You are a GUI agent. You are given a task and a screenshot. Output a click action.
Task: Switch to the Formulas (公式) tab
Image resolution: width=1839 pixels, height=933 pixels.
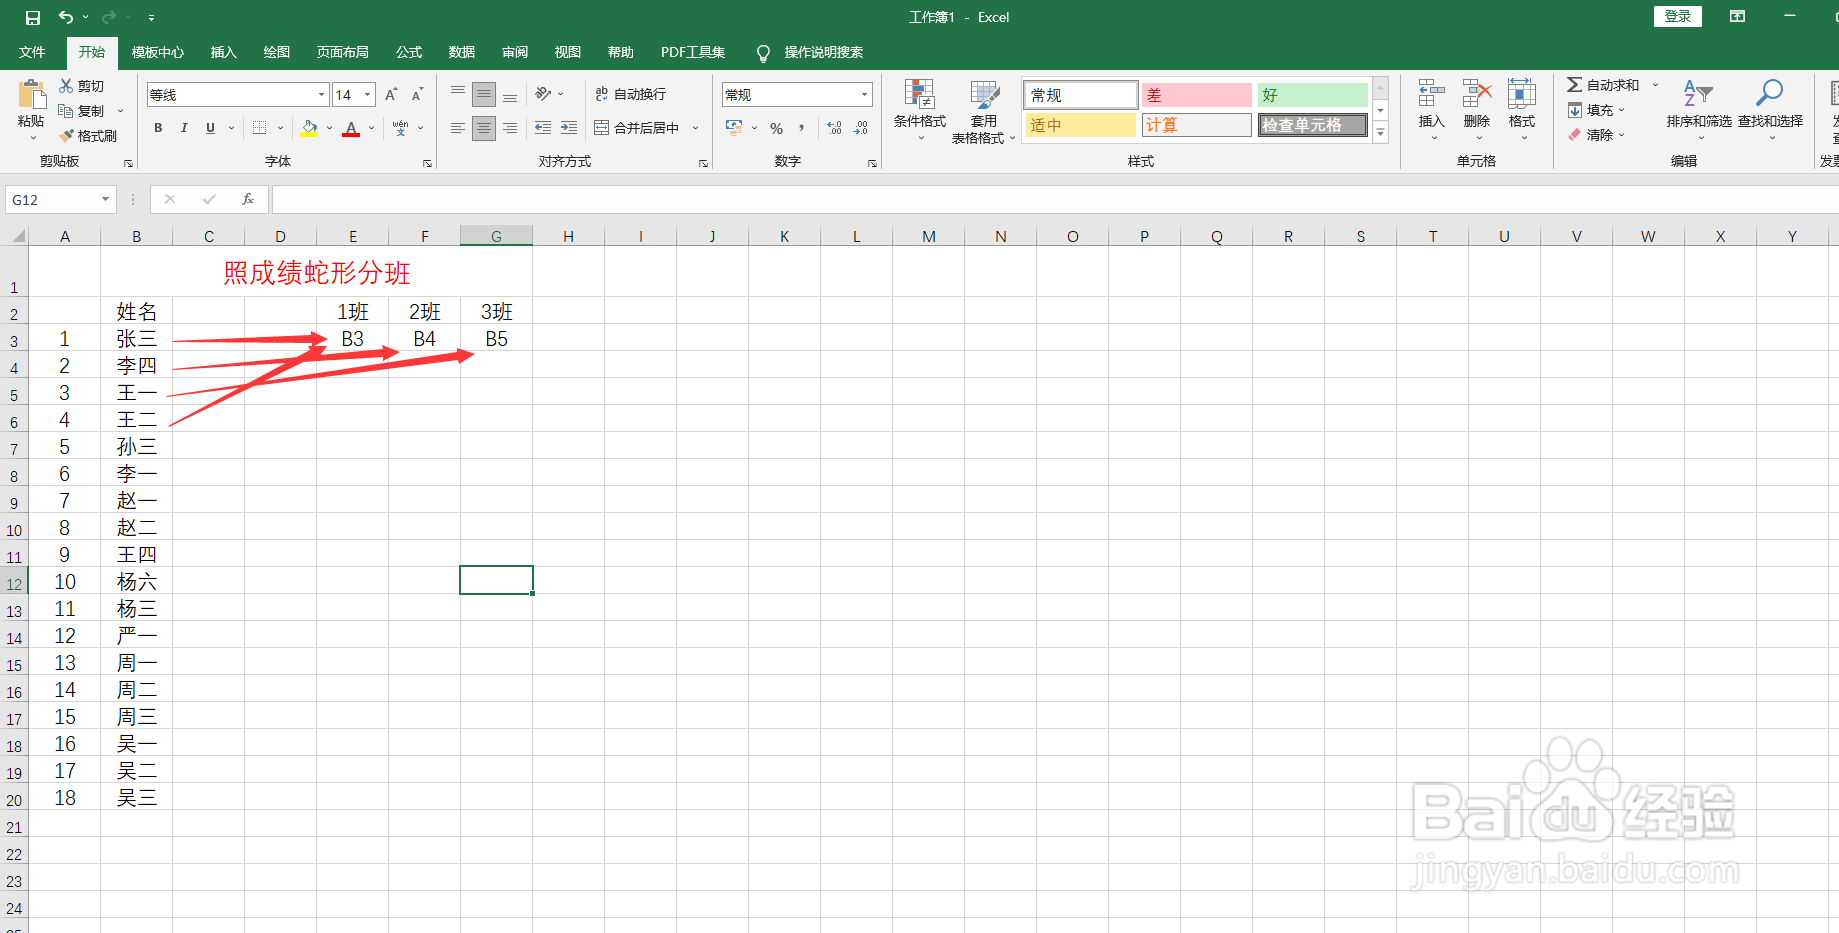tap(409, 52)
